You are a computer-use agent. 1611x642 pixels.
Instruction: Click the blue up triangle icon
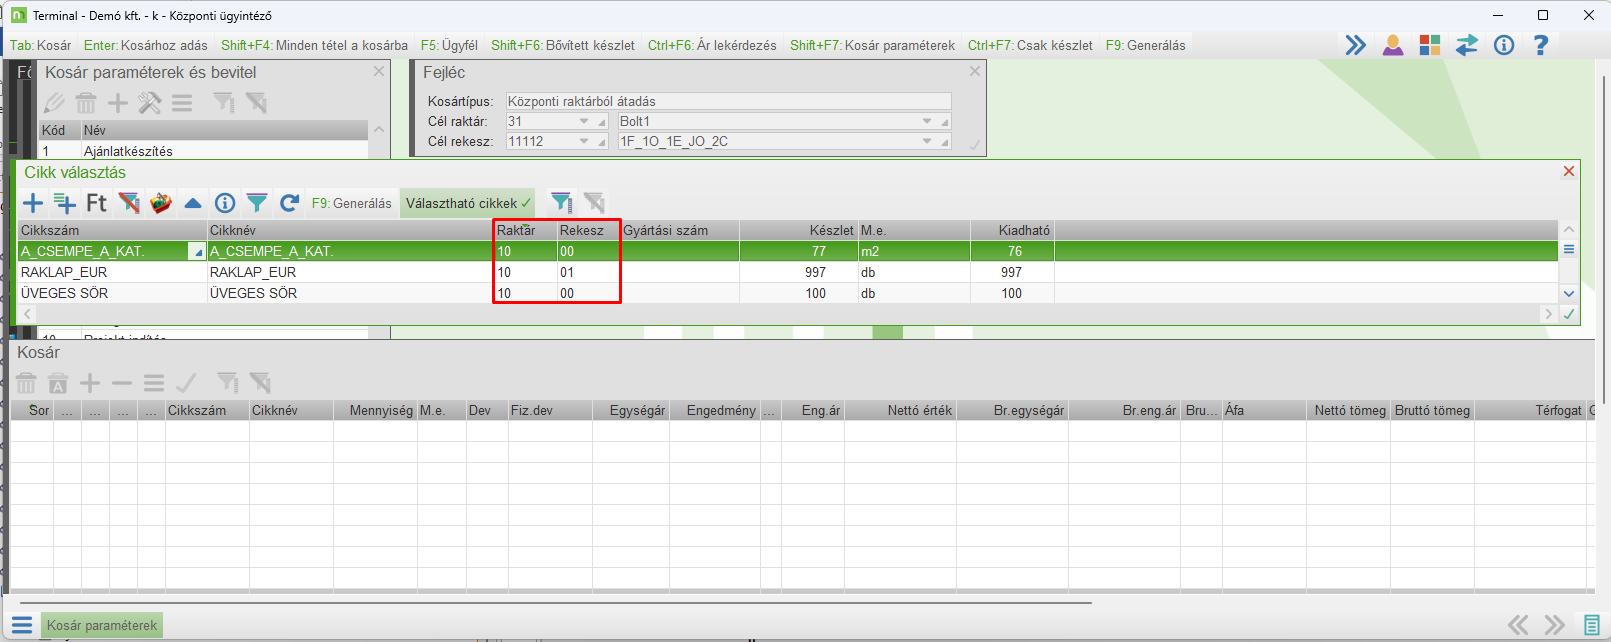193,203
